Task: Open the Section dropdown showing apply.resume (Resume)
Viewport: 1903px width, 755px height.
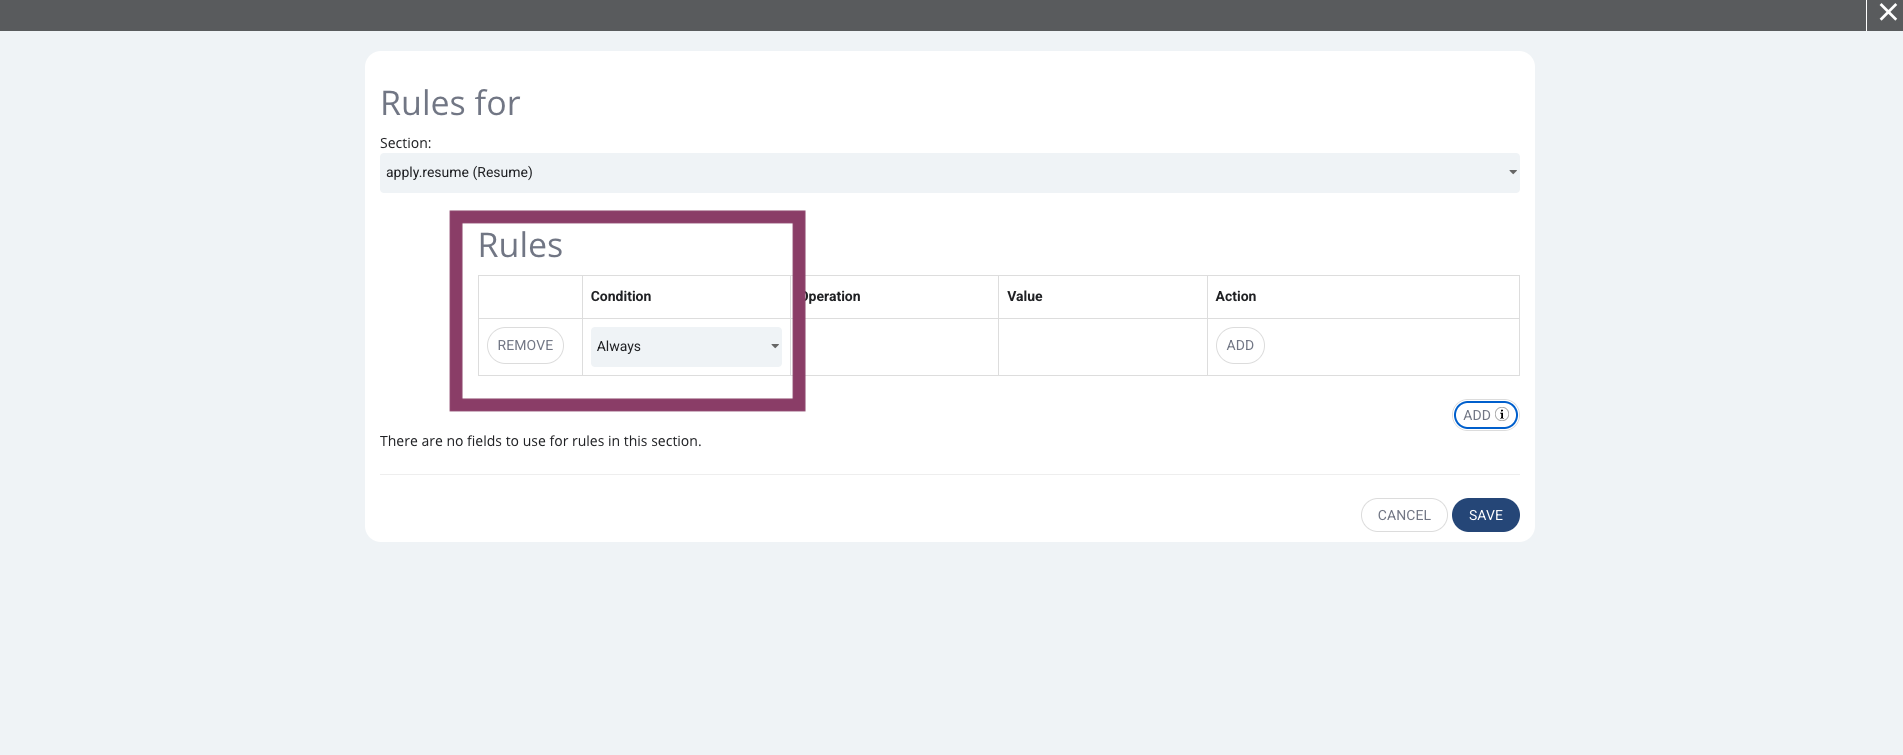Action: pos(949,173)
